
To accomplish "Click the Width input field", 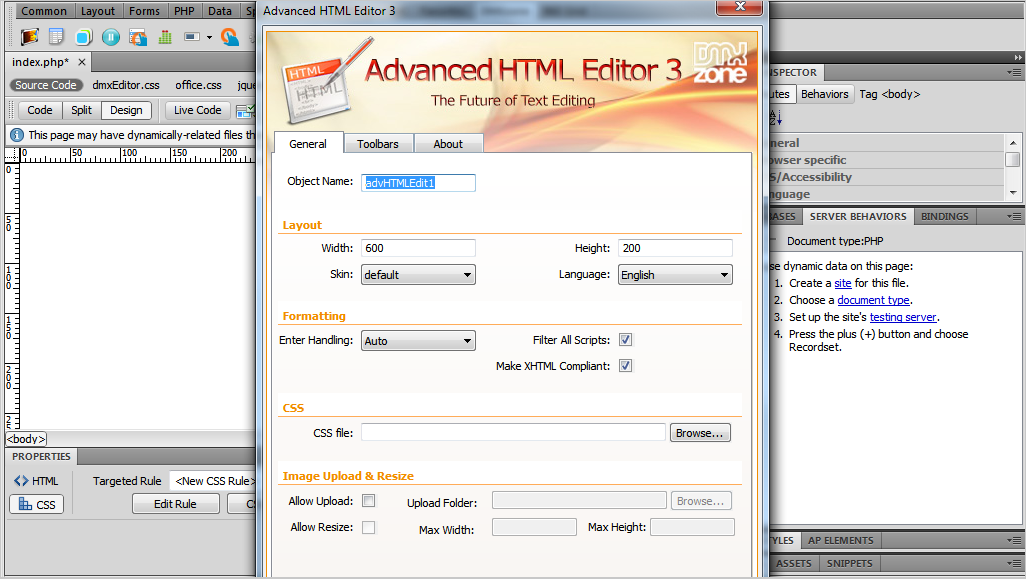I will click(418, 248).
